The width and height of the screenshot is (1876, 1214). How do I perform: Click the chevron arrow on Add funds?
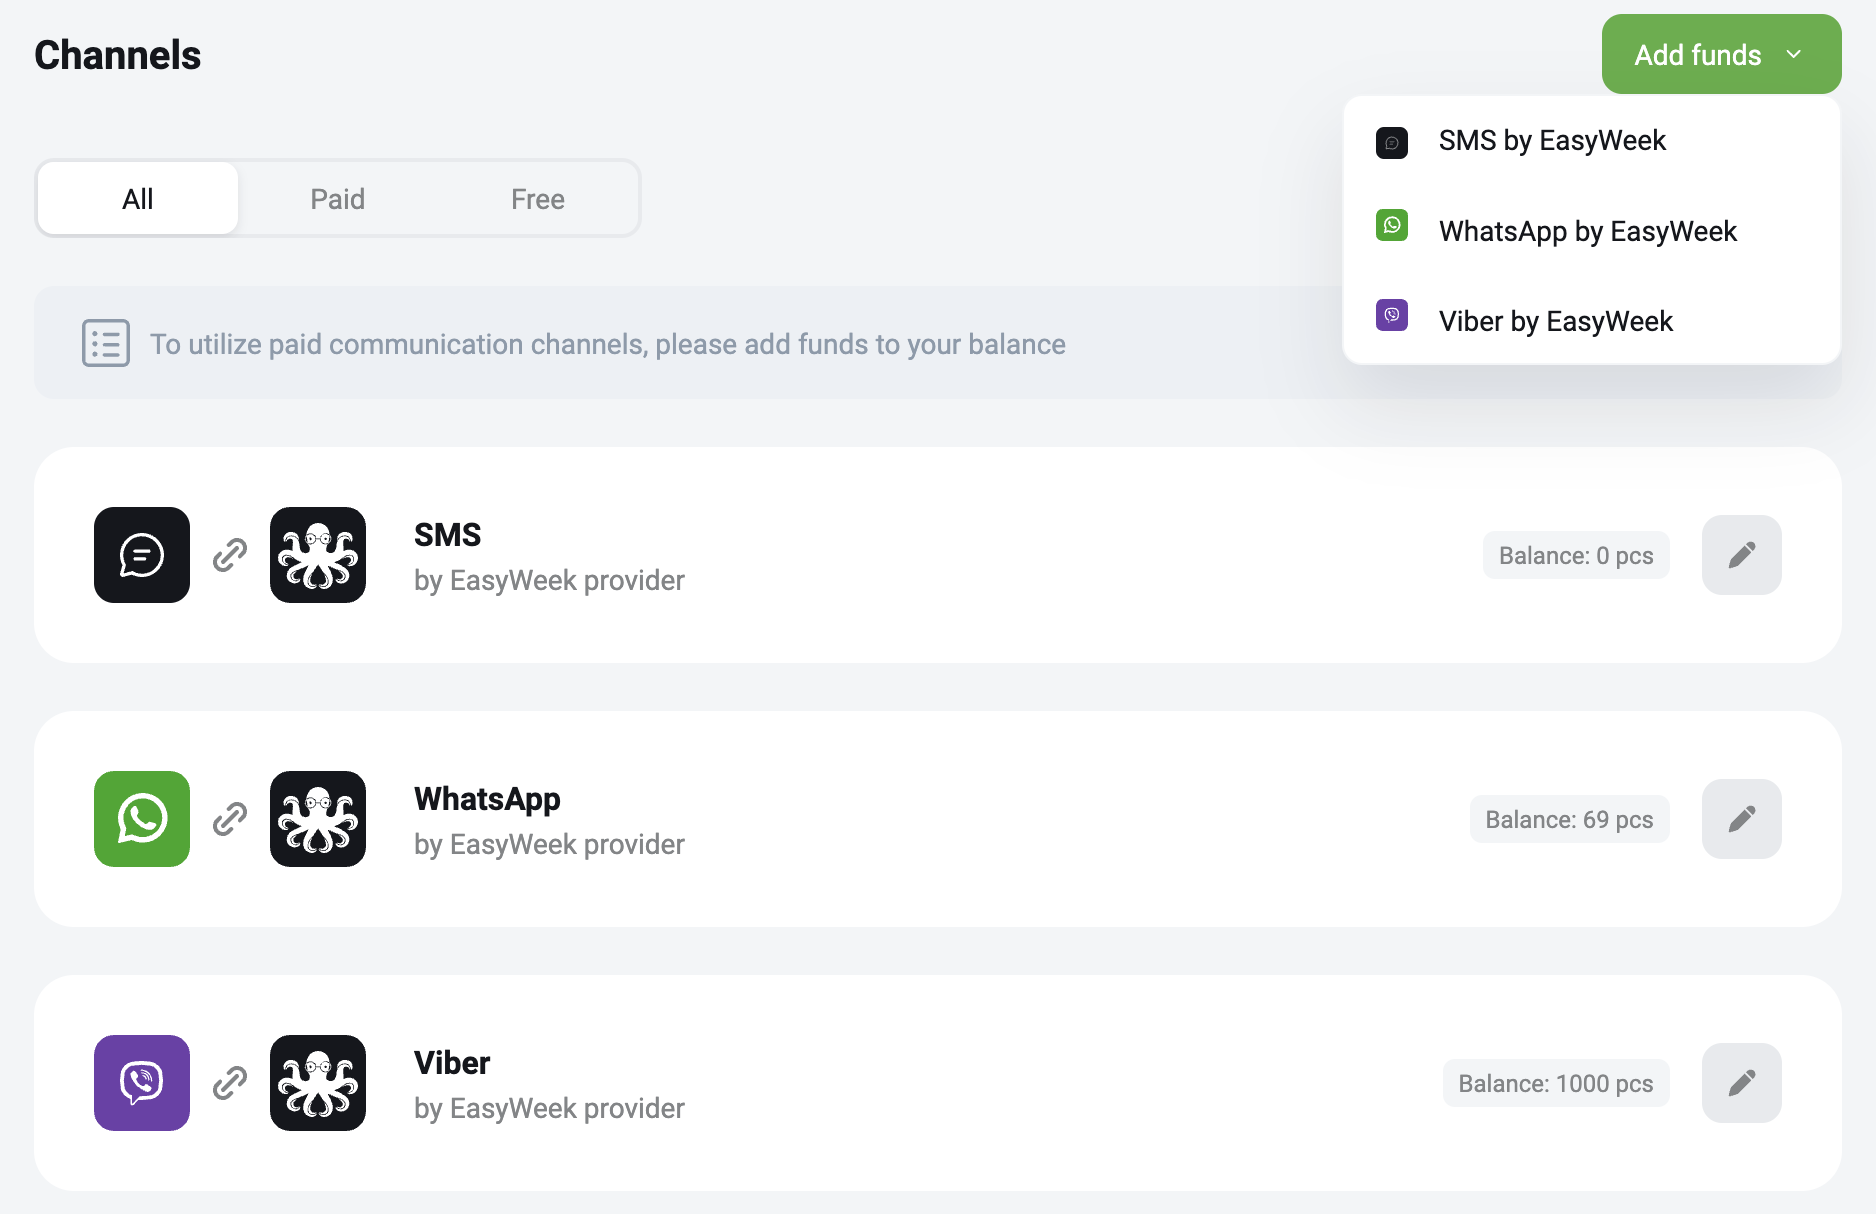click(1794, 54)
